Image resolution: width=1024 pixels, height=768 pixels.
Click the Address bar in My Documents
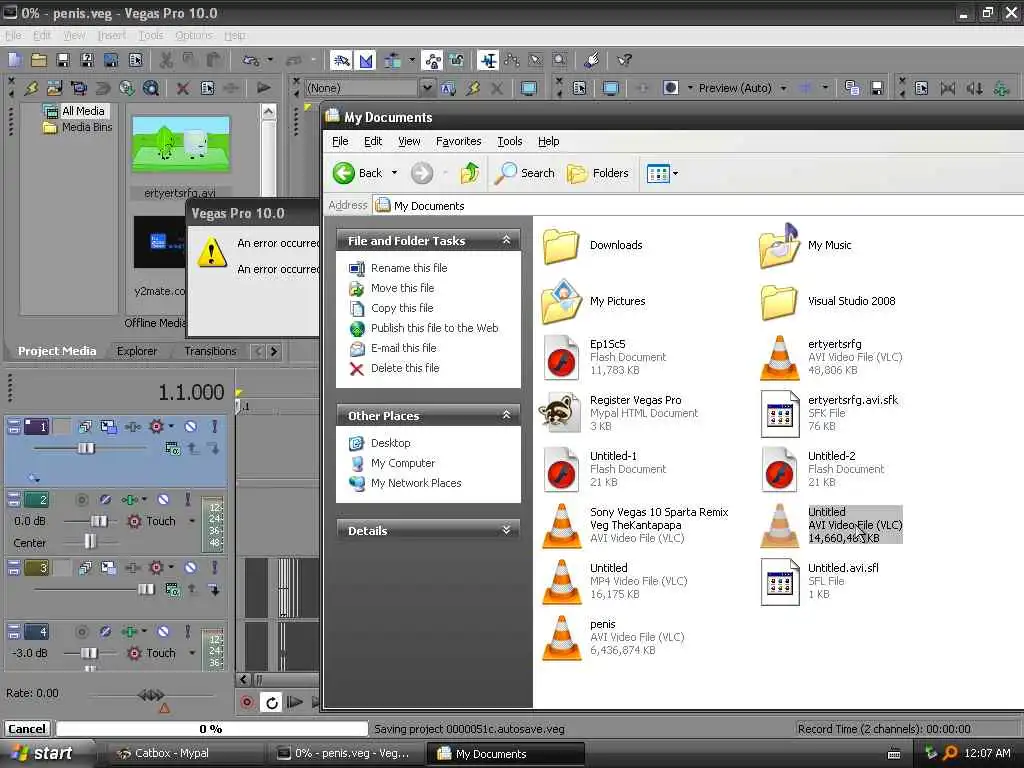(x=699, y=206)
